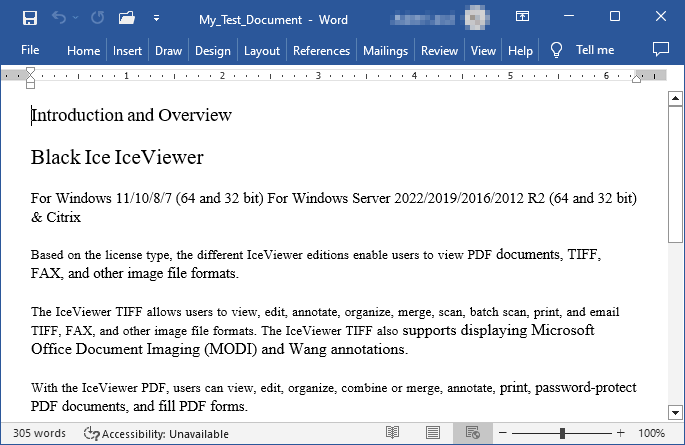
Task: Click the first line indent ruler marker
Action: coord(30,72)
